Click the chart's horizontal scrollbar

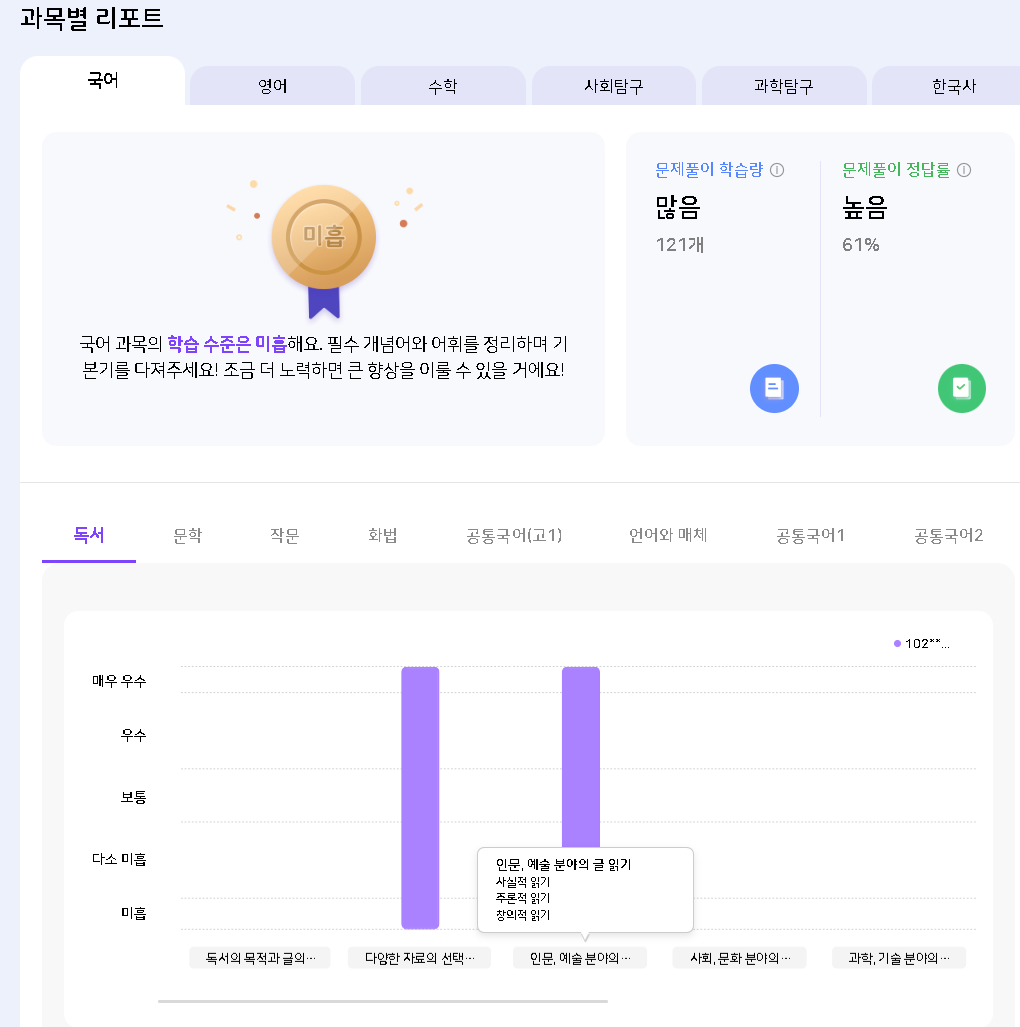(382, 1000)
